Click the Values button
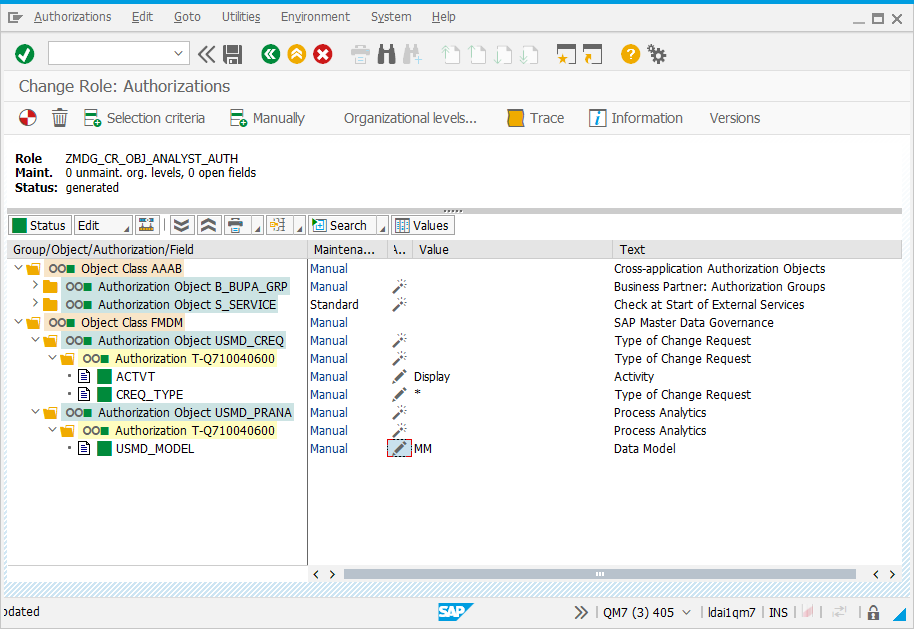 423,225
